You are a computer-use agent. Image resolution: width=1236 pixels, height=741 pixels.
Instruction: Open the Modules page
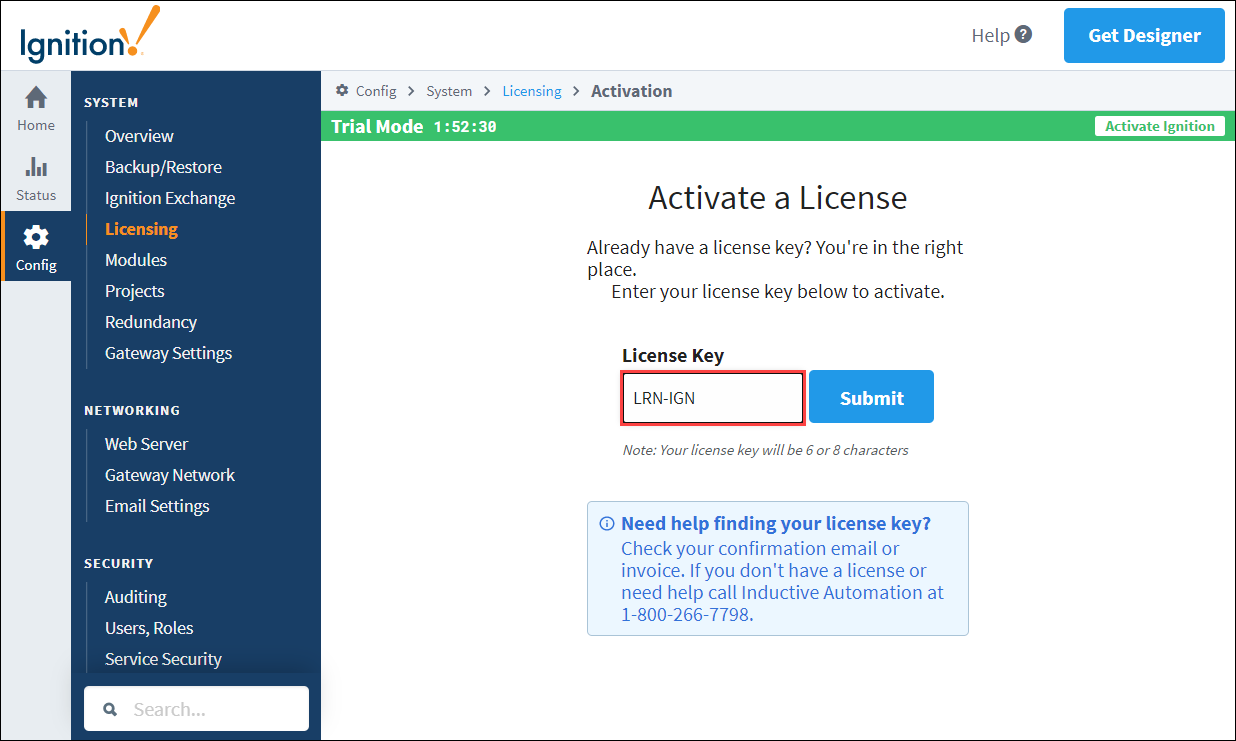[136, 260]
